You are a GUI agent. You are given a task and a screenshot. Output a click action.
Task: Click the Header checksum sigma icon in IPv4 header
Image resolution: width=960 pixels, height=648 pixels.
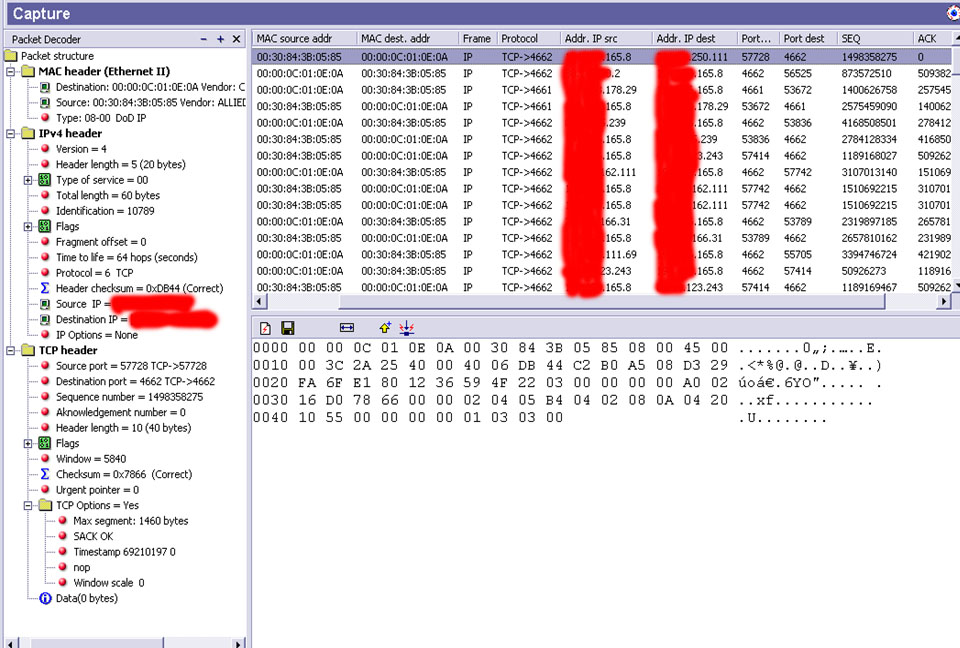click(x=45, y=289)
